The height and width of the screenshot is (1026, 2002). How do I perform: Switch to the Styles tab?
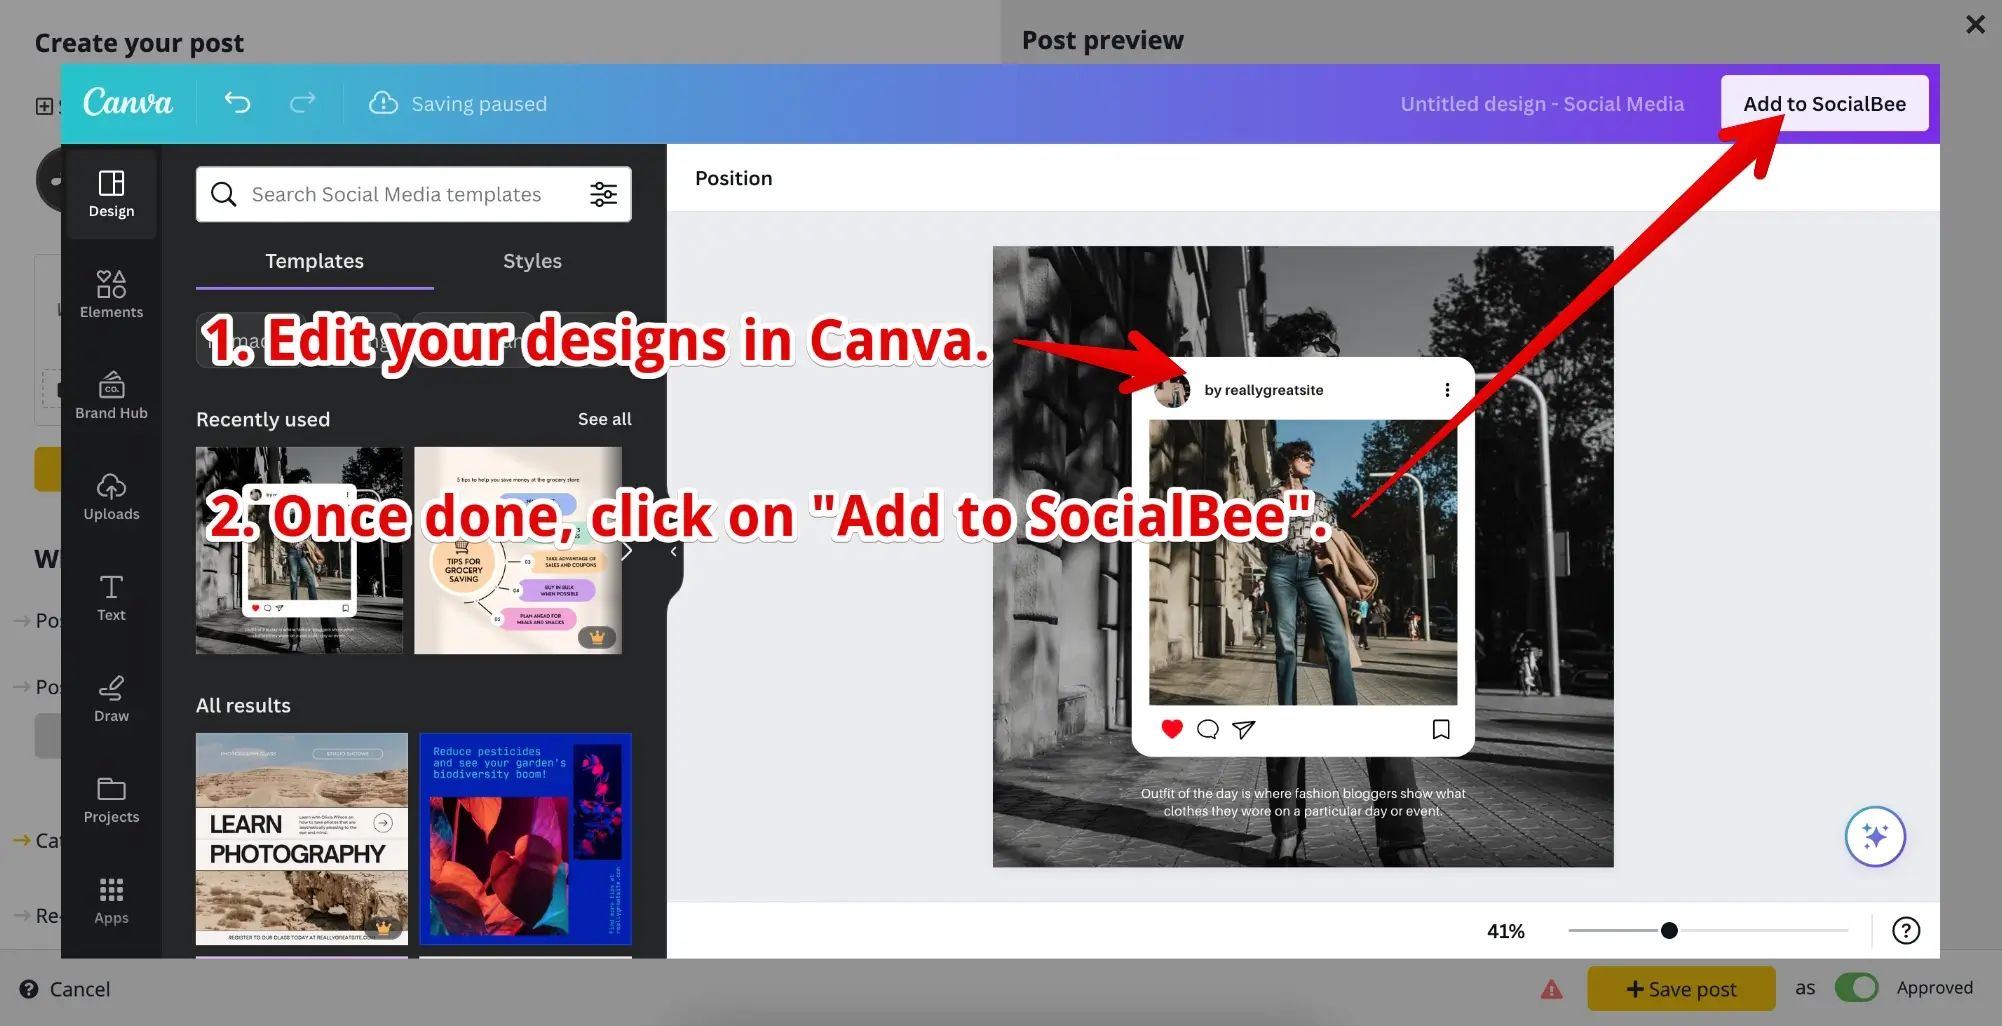pyautogui.click(x=532, y=261)
